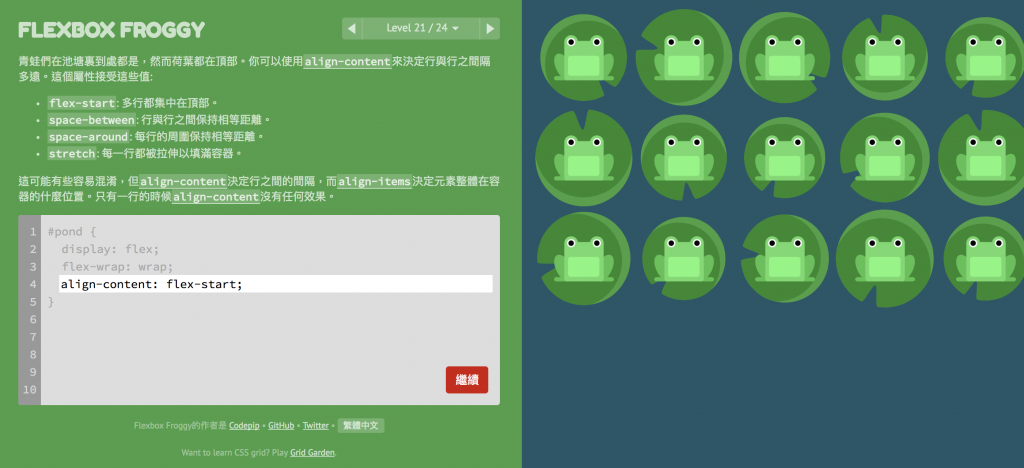Click the align-items help term

(x=374, y=181)
